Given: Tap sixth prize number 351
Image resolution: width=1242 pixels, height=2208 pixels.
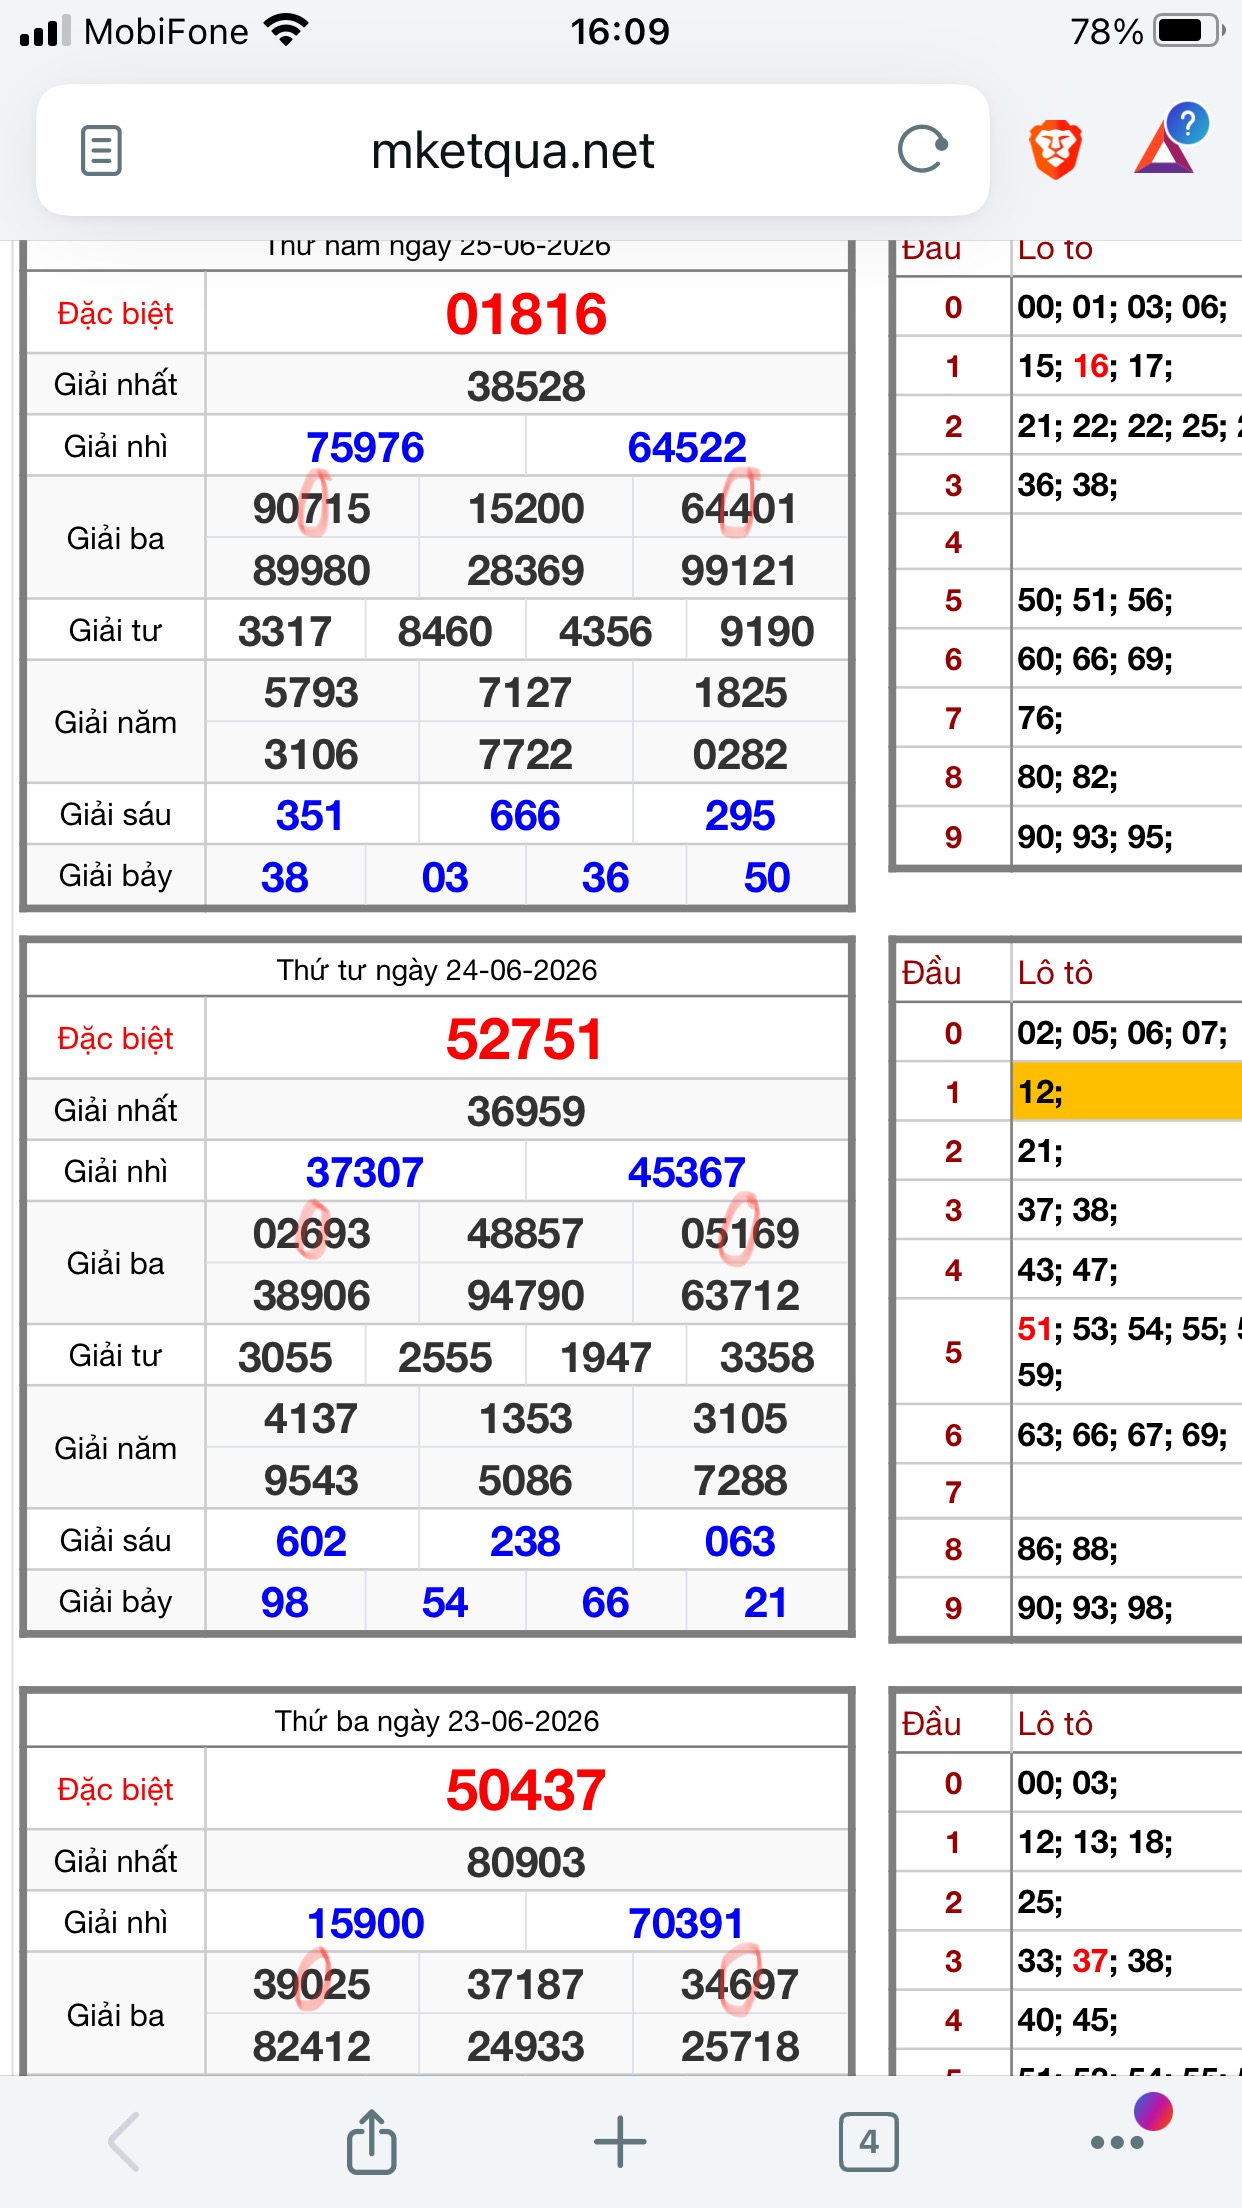Looking at the screenshot, I should tap(310, 815).
